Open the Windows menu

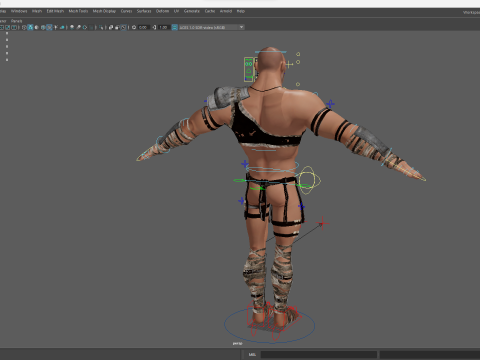19,11
